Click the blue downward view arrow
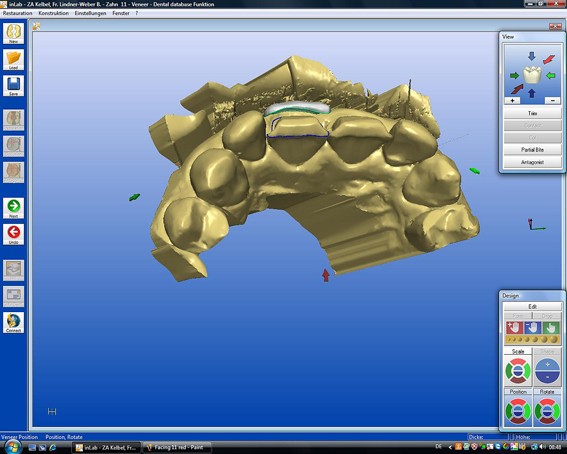Image resolution: width=567 pixels, height=454 pixels. [532, 56]
